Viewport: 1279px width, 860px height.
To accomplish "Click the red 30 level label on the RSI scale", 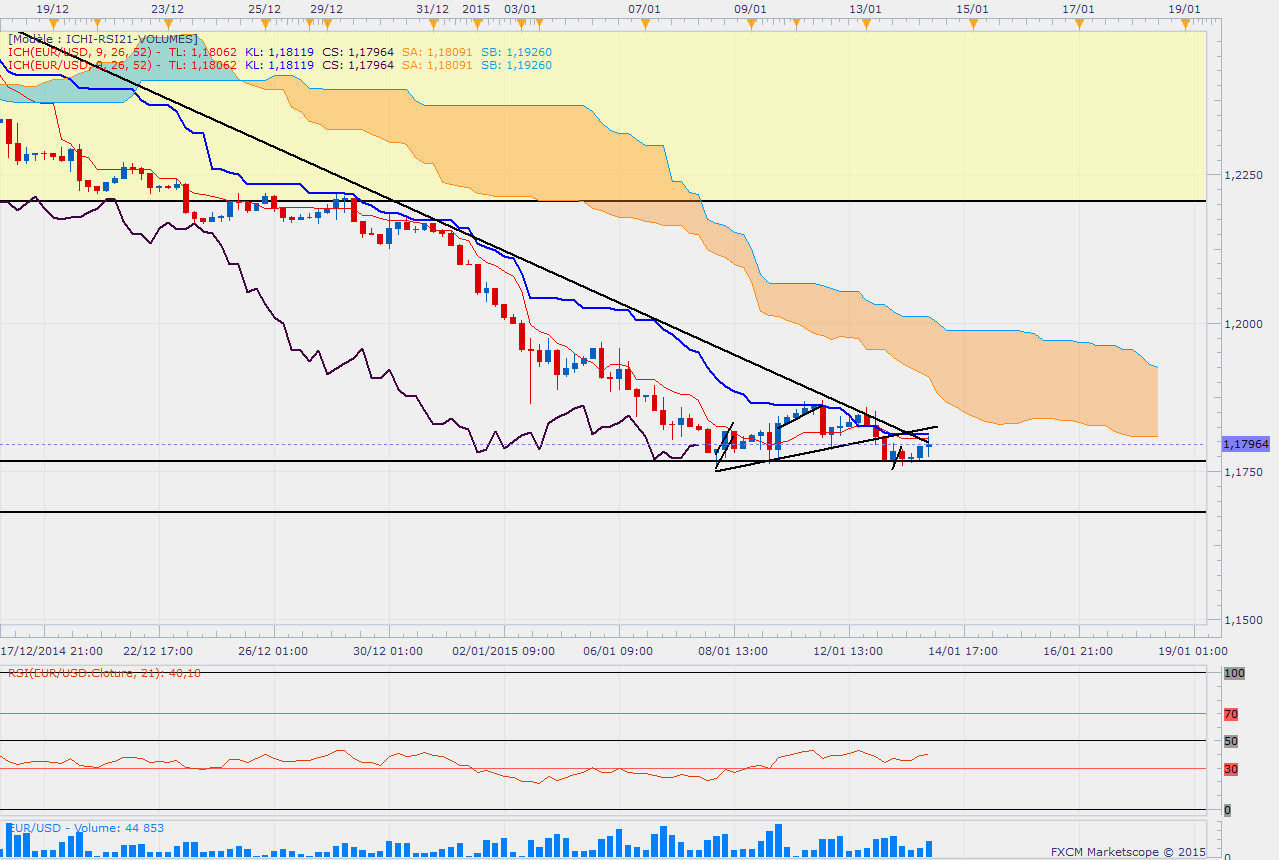I will 1231,768.
